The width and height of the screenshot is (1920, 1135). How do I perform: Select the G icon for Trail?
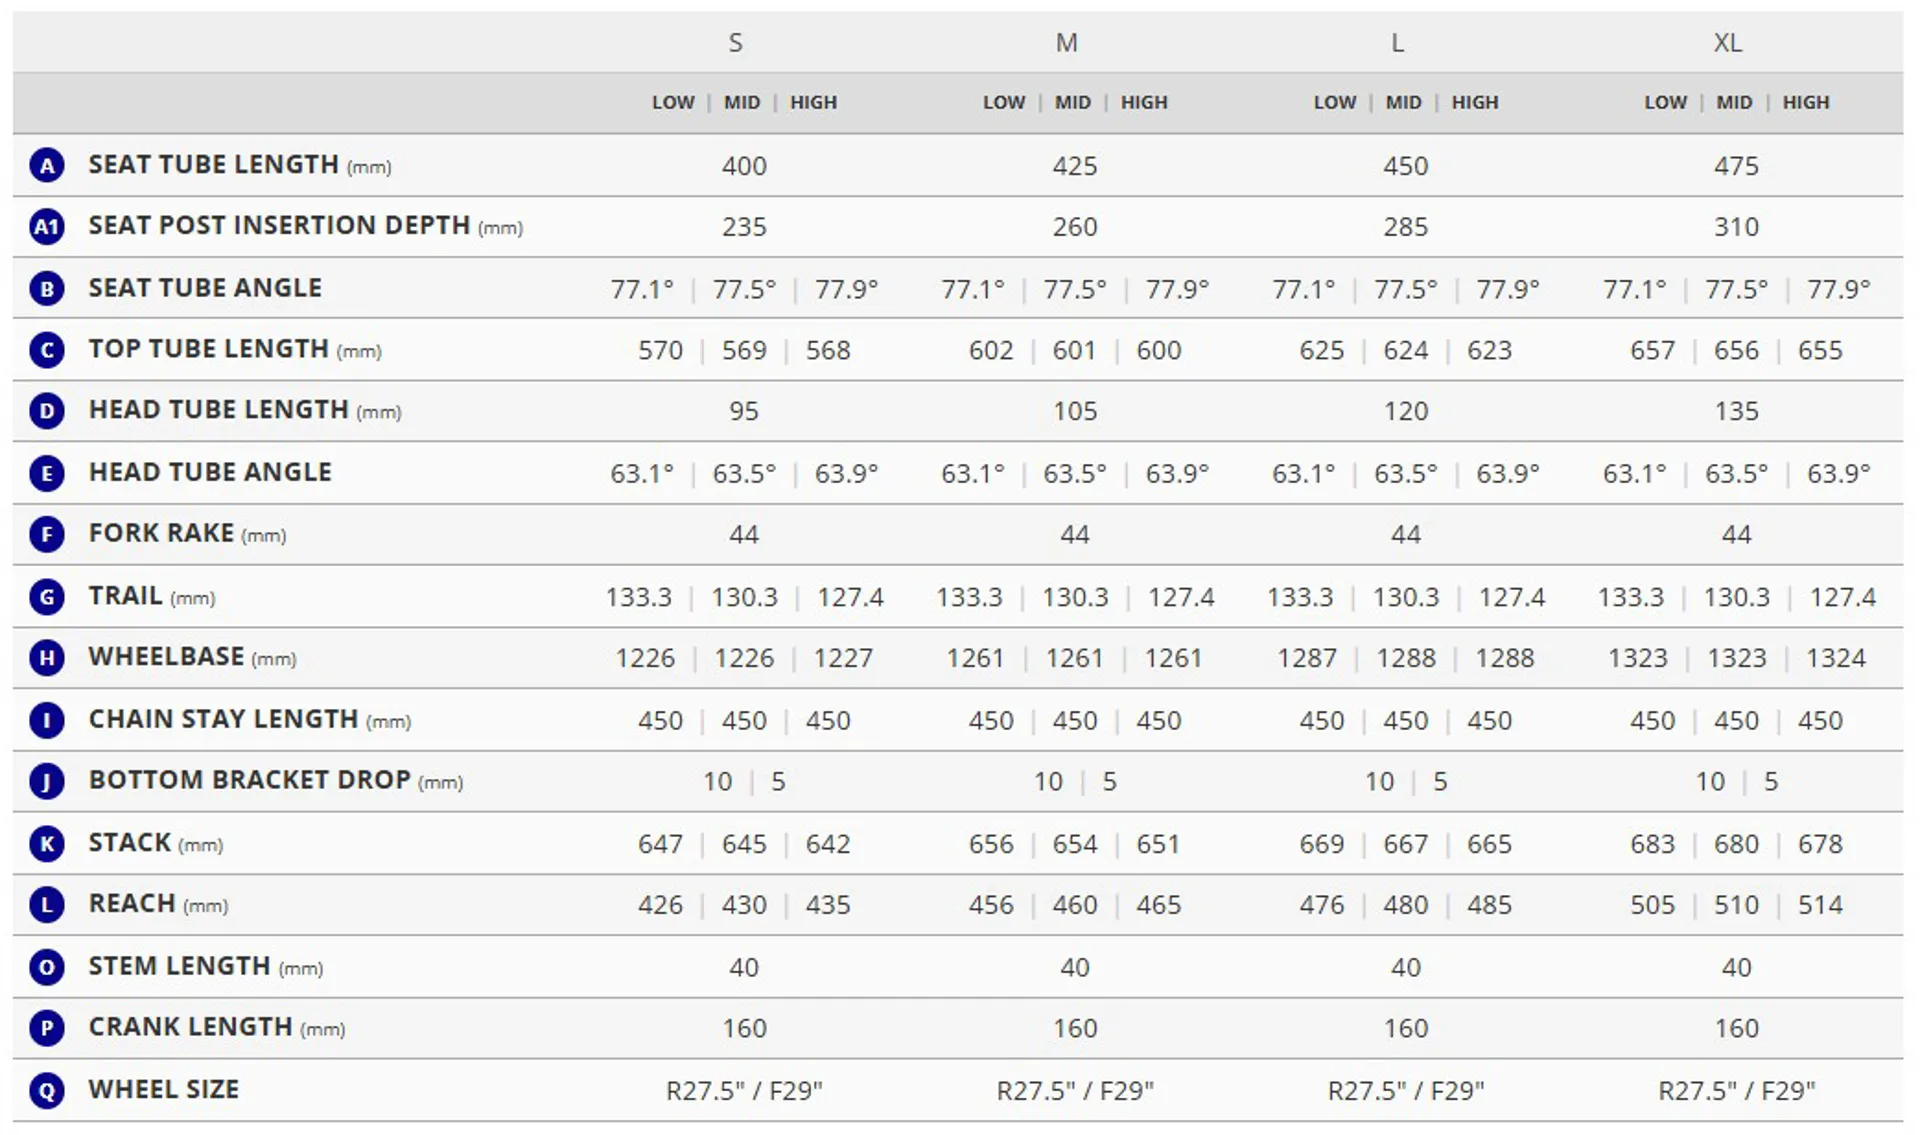[46, 597]
